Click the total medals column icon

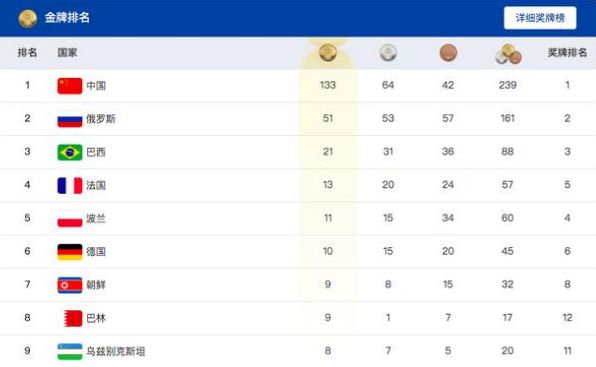[x=508, y=54]
